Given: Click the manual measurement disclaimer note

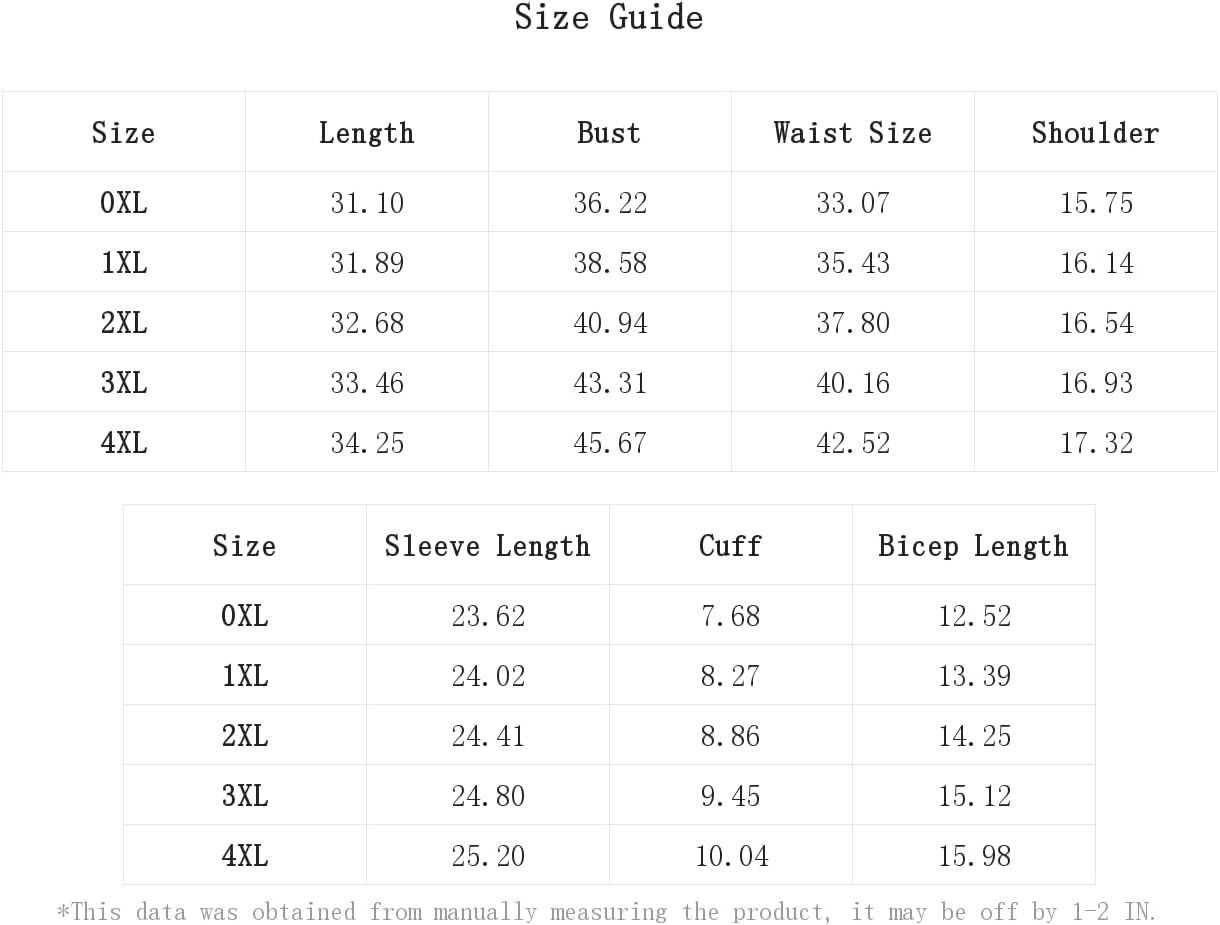Looking at the screenshot, I should (x=606, y=912).
